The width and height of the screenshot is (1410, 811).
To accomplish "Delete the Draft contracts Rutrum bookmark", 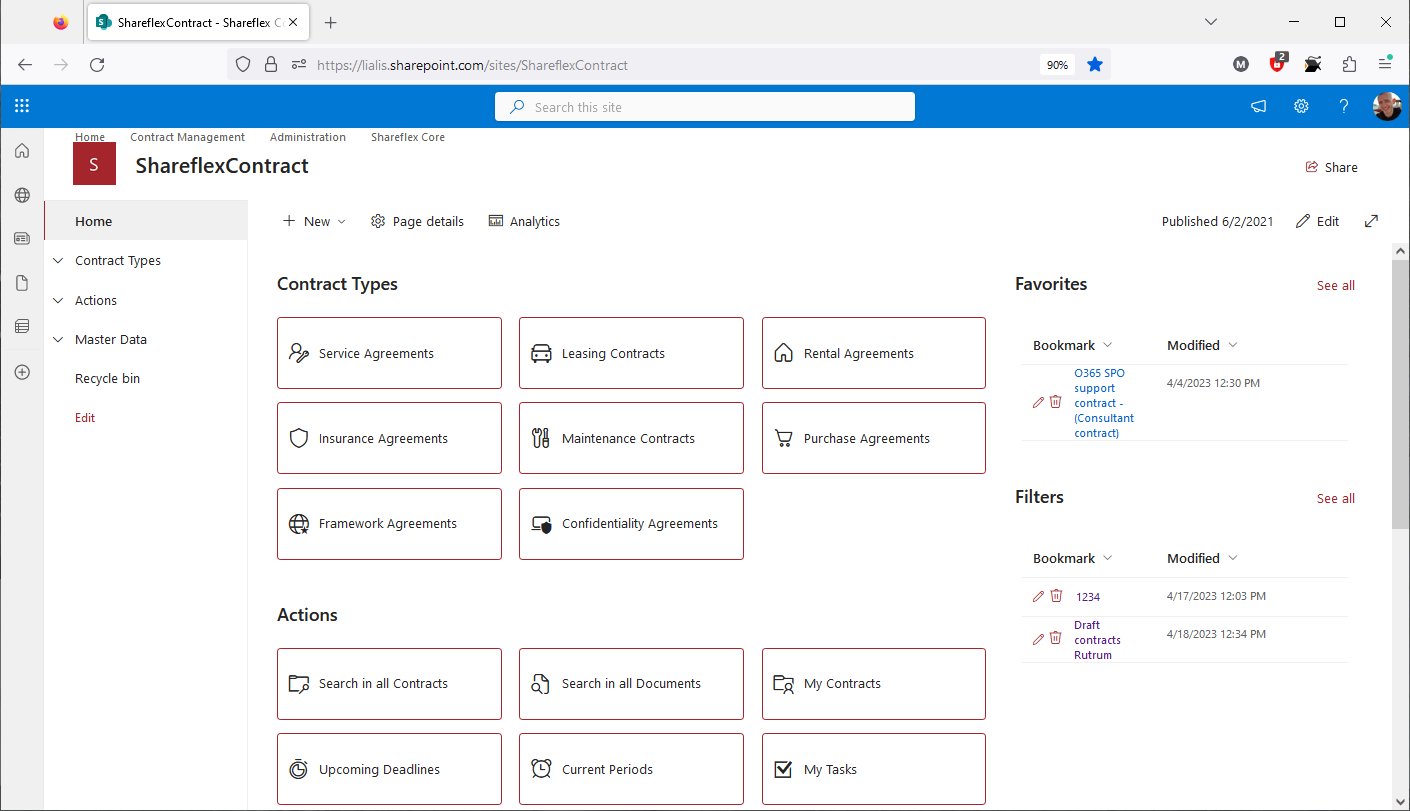I will click(x=1056, y=638).
